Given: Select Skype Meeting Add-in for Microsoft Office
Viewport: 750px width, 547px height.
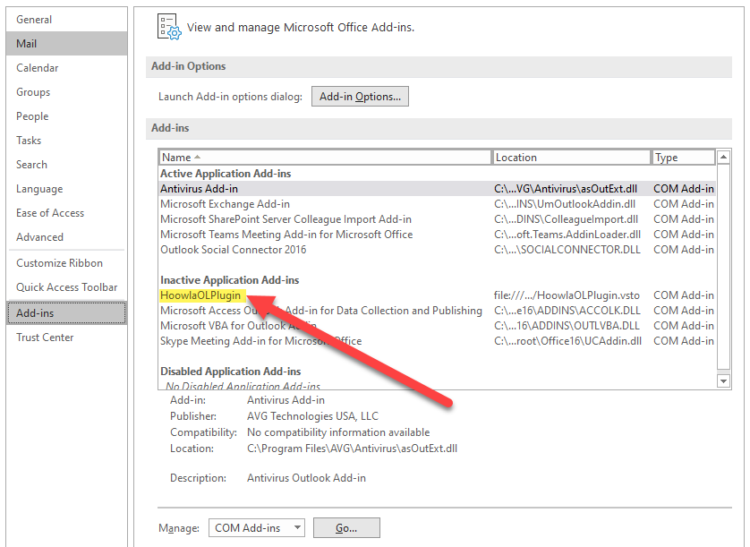Looking at the screenshot, I should (261, 341).
